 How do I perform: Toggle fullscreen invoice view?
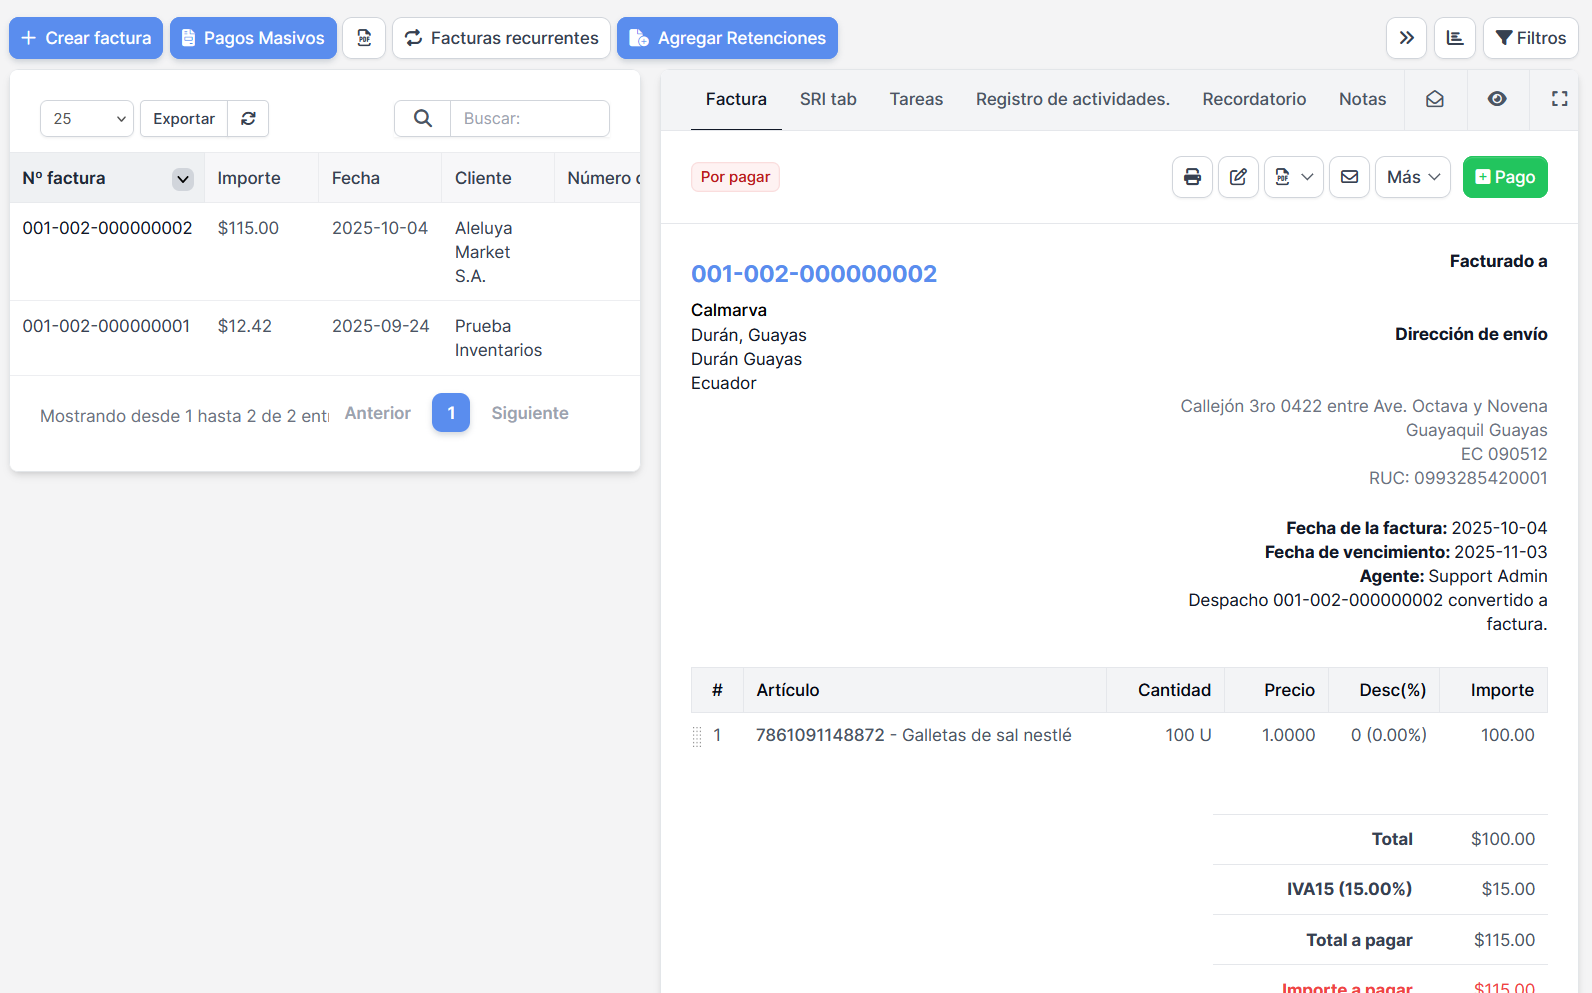click(x=1559, y=99)
